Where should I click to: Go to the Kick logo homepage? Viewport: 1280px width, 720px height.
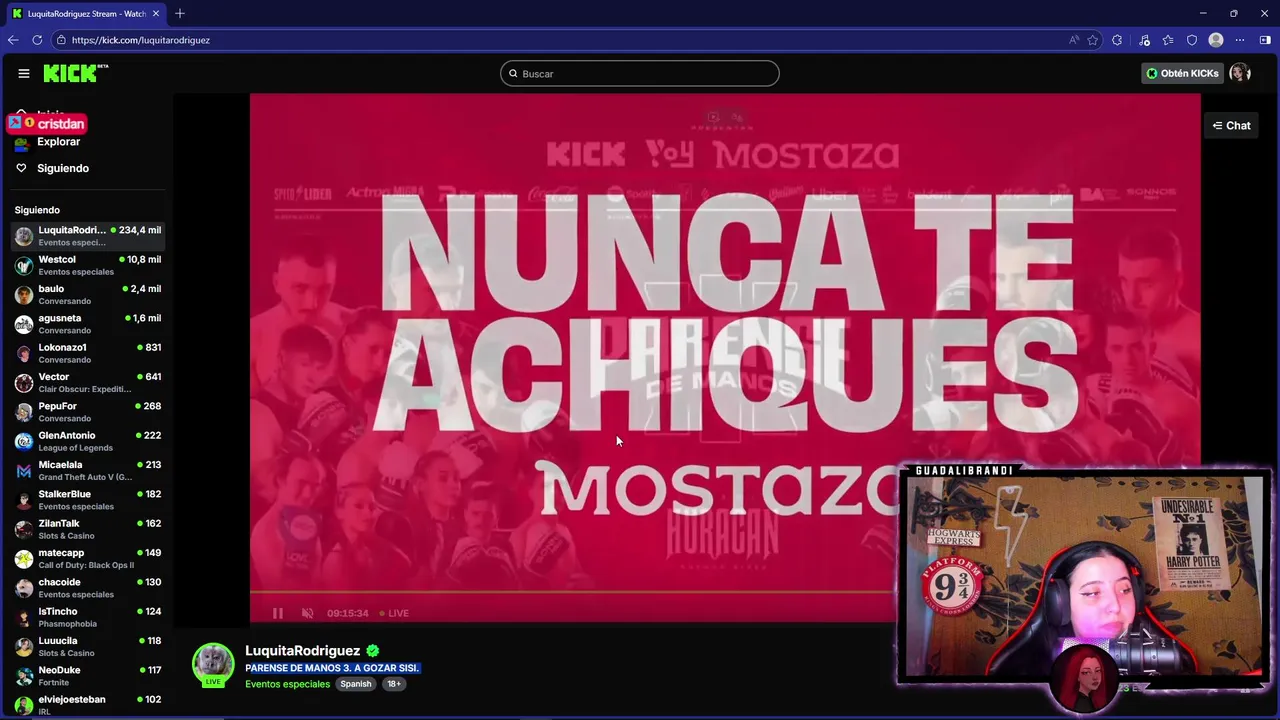click(x=75, y=73)
